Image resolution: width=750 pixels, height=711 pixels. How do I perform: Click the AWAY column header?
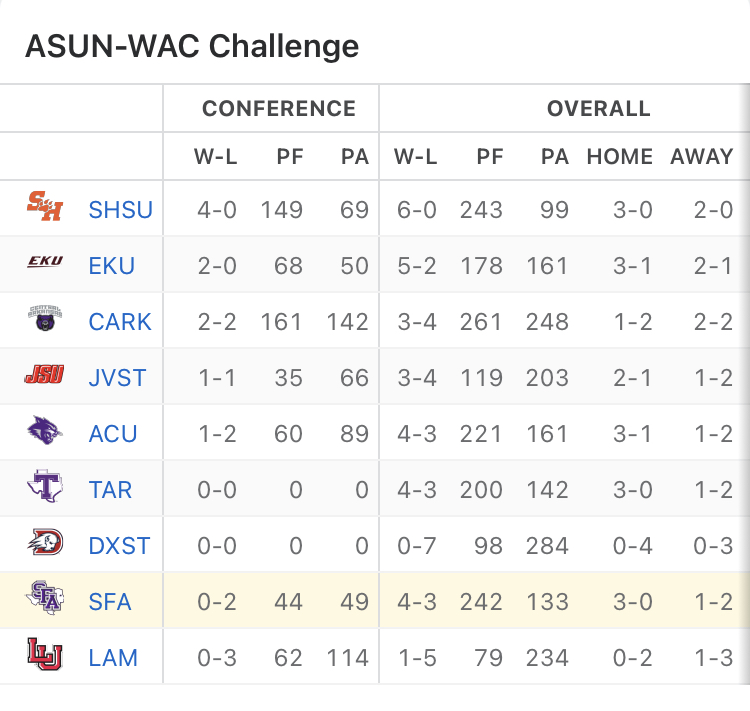[x=702, y=156]
